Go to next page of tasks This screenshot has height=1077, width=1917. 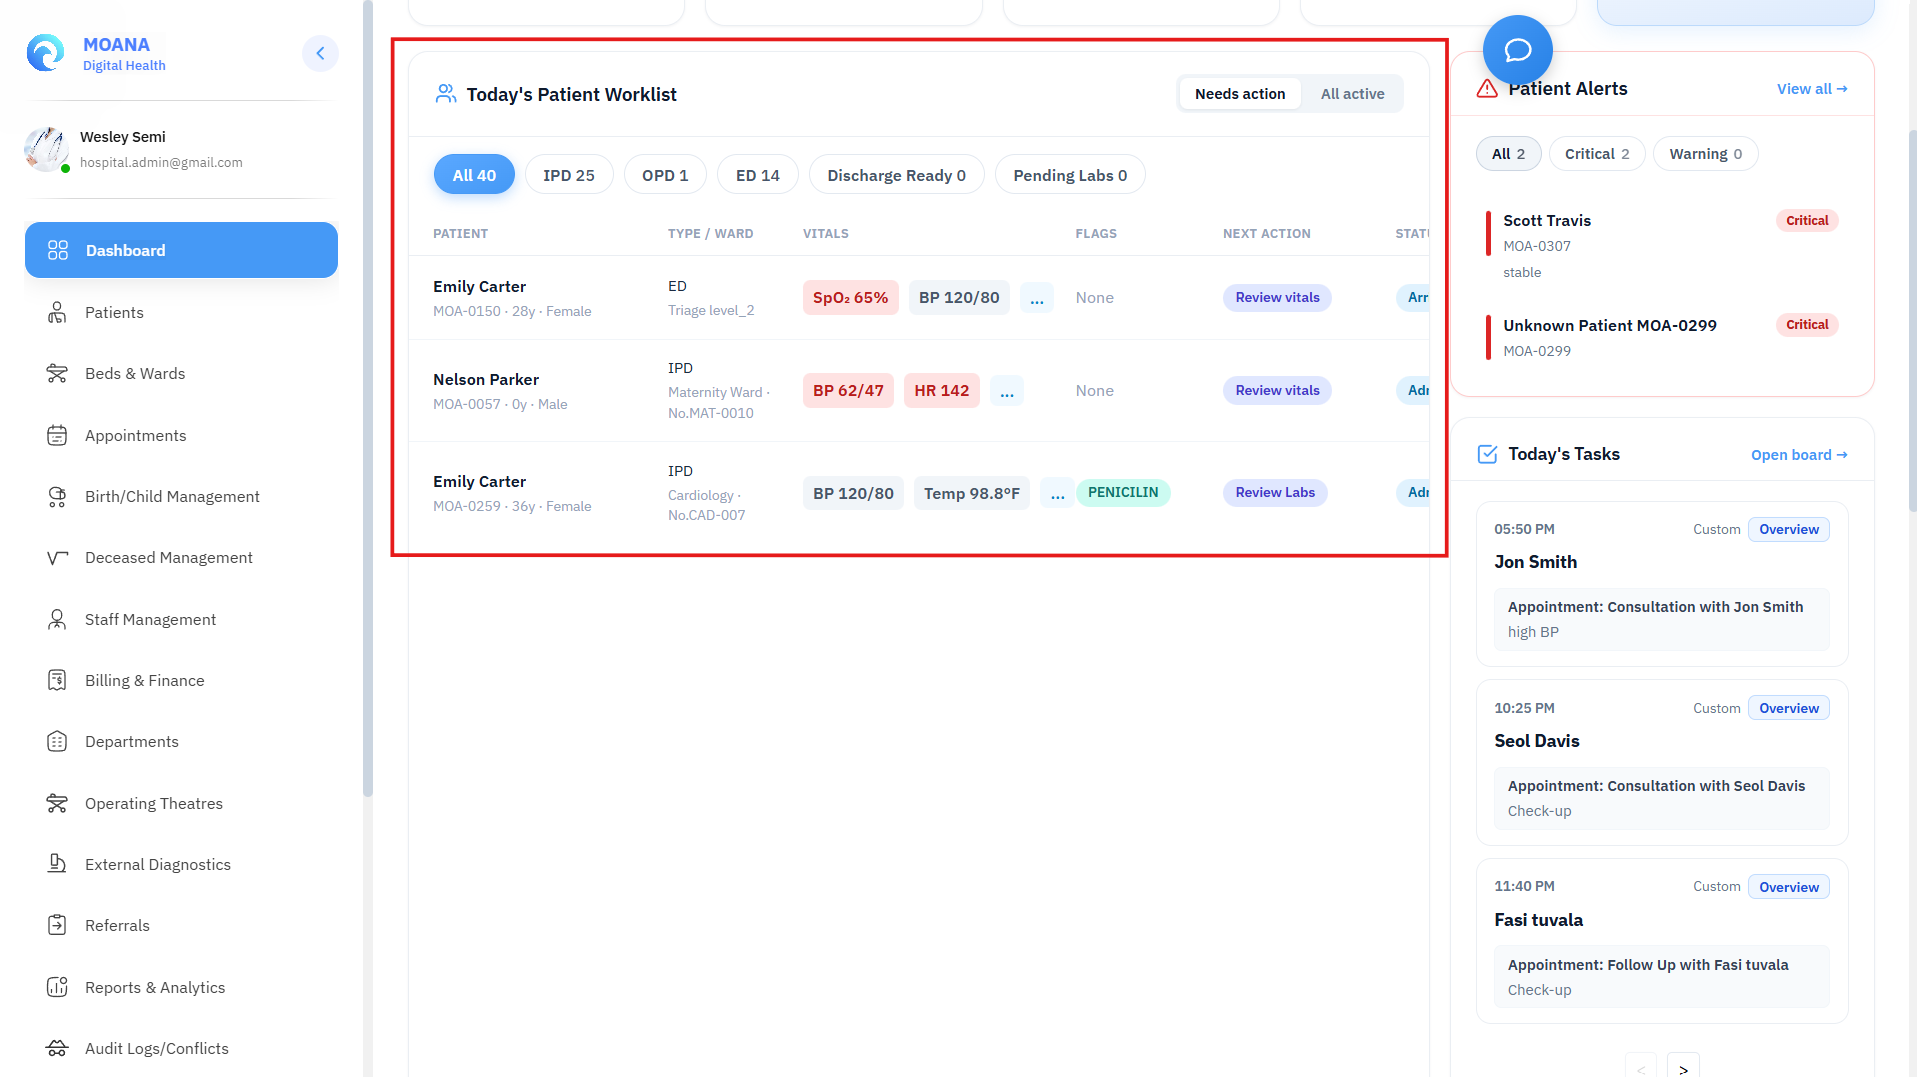point(1683,1068)
